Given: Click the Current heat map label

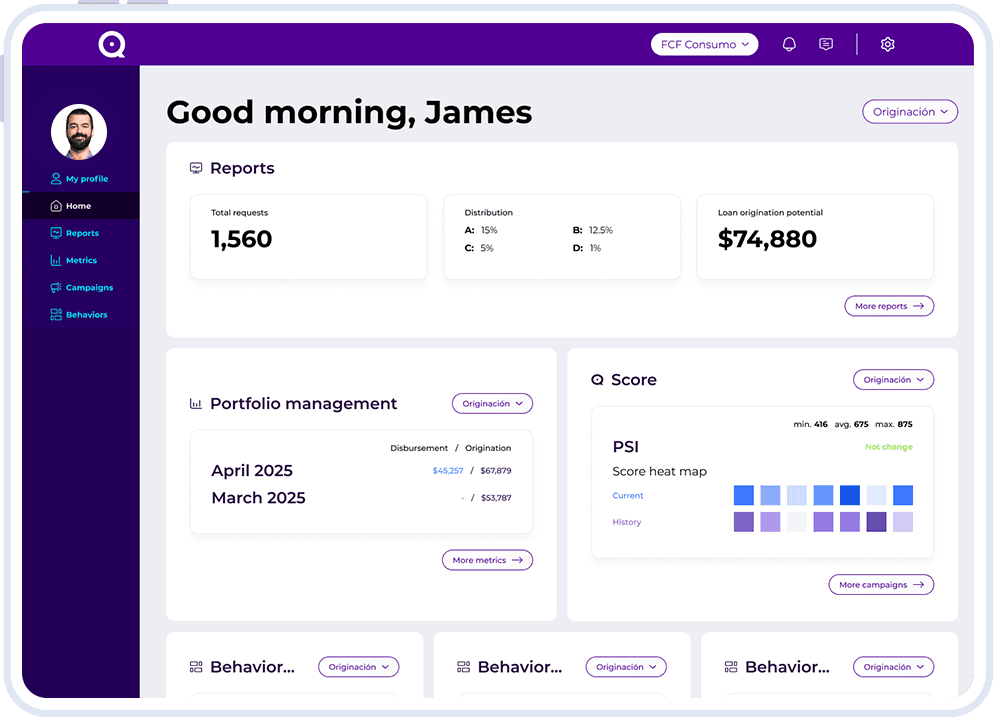Looking at the screenshot, I should (628, 495).
